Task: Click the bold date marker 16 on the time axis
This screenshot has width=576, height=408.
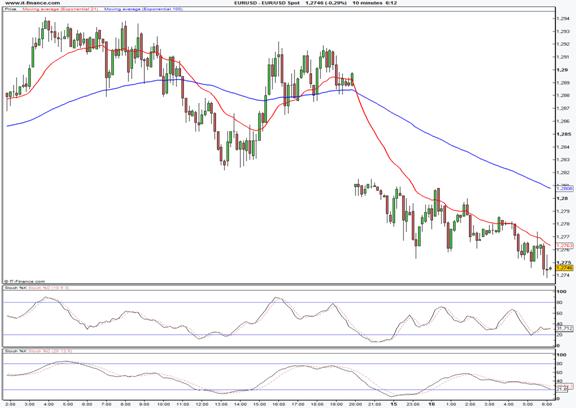Action: coord(432,404)
